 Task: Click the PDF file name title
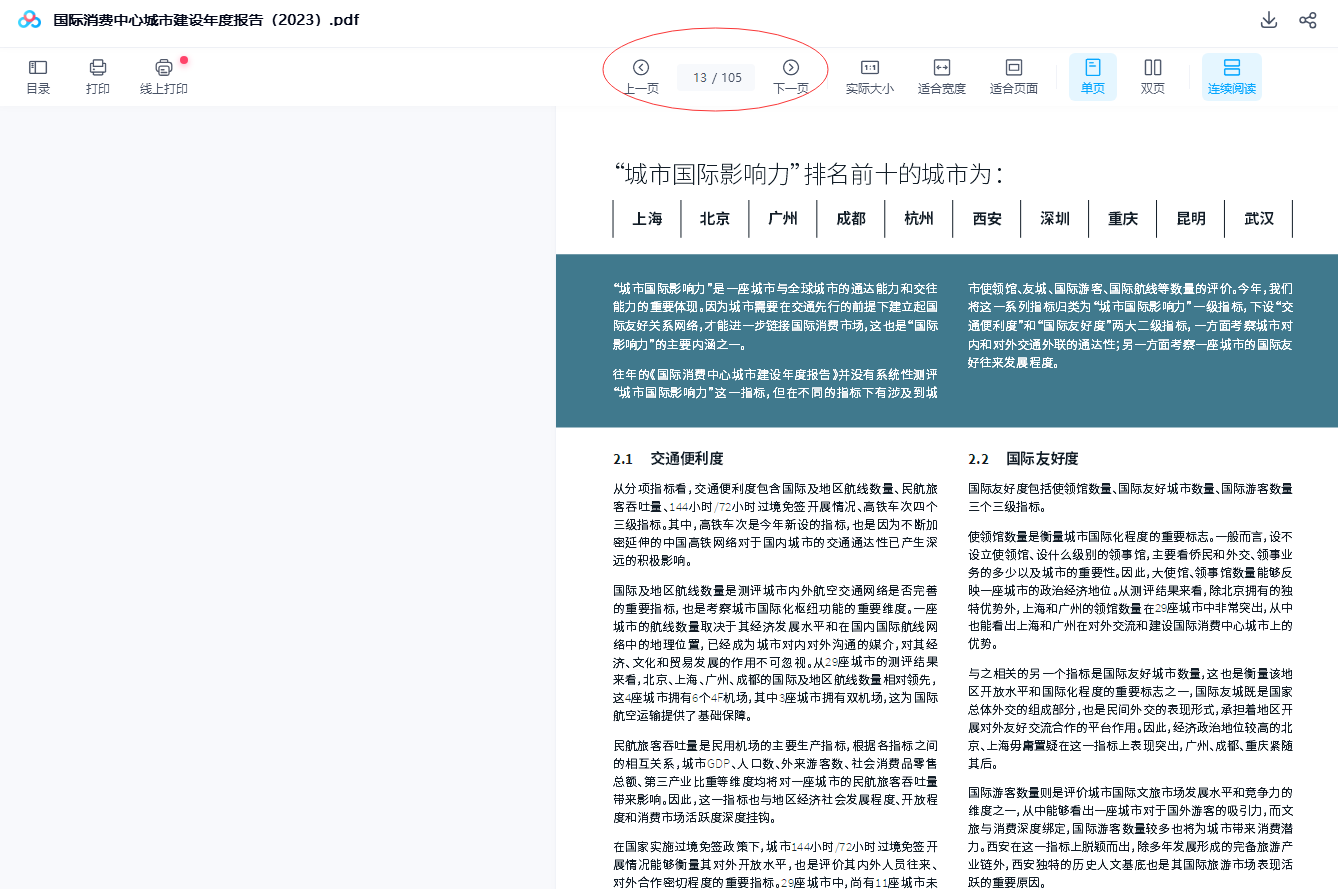pyautogui.click(x=205, y=20)
